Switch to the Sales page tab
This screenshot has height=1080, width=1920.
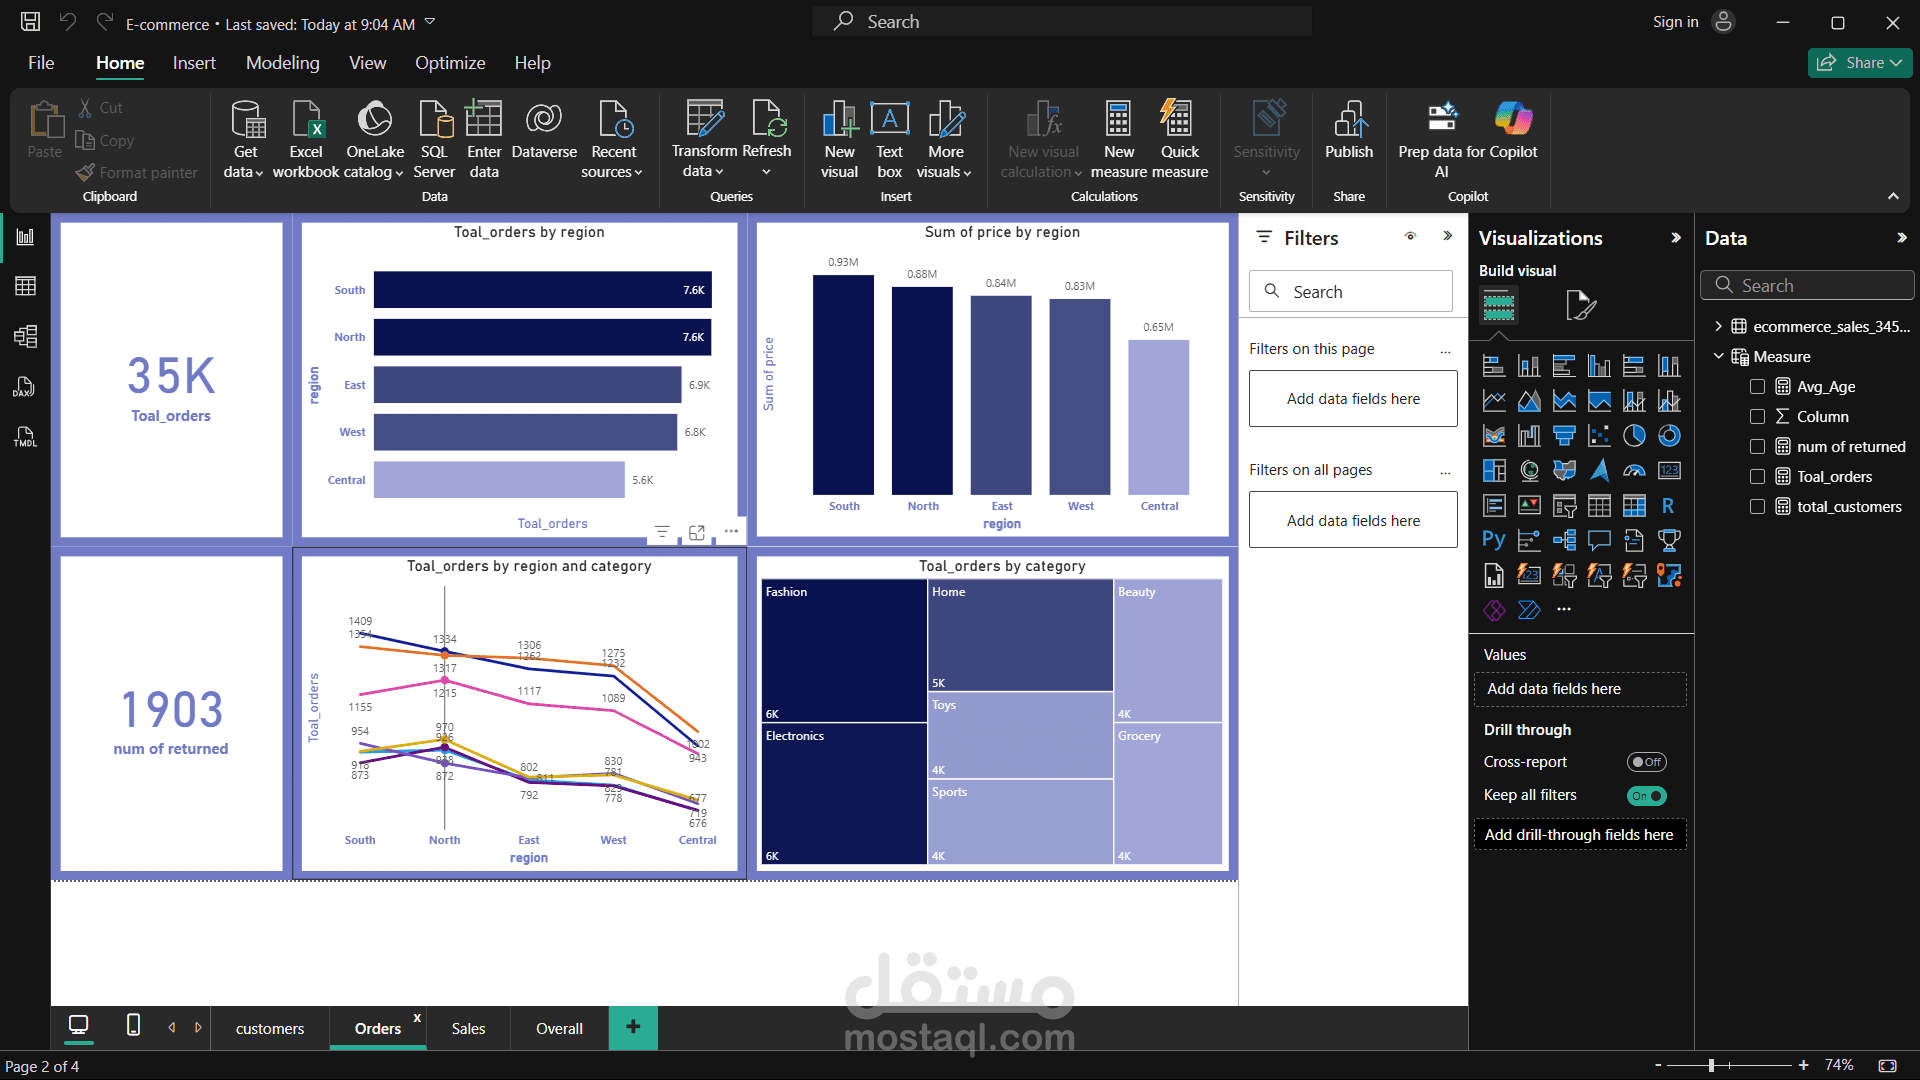(468, 1029)
